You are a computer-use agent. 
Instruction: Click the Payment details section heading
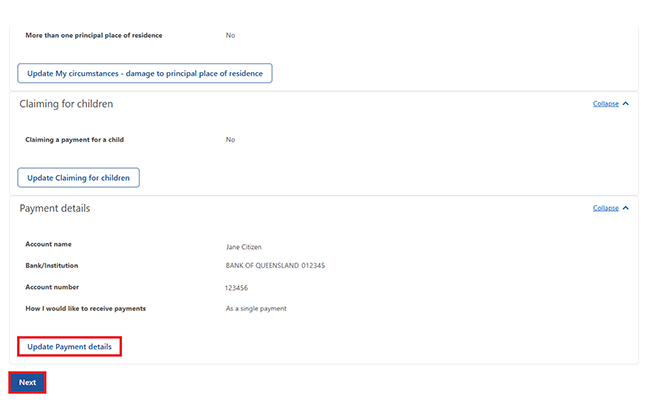coord(55,208)
